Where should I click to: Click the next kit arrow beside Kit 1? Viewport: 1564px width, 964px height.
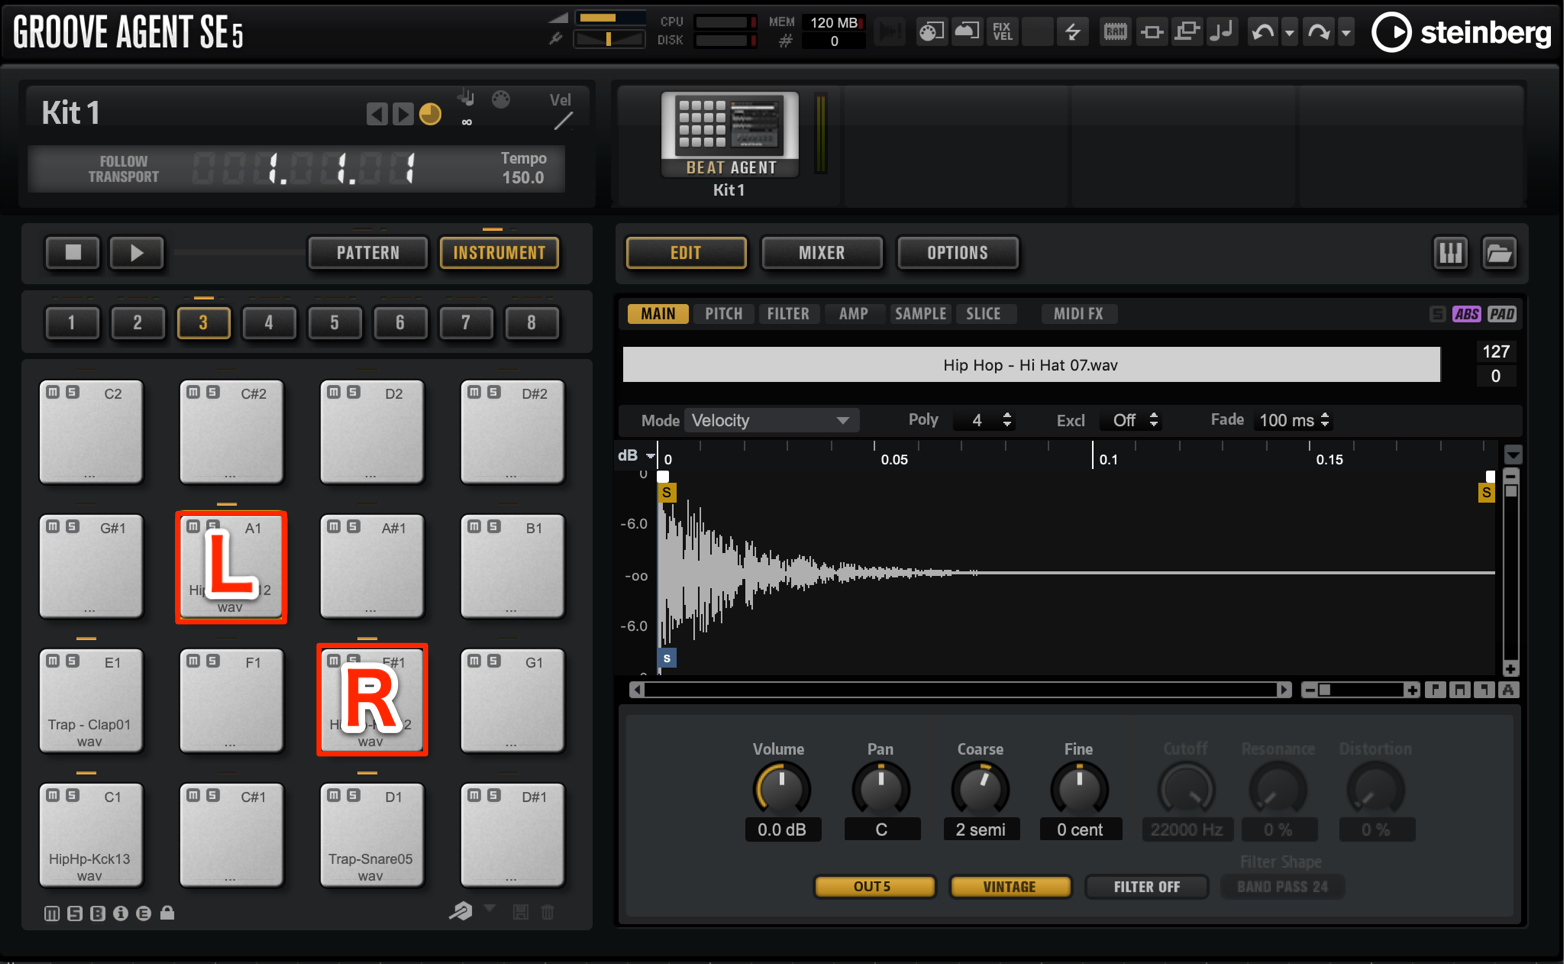tap(402, 113)
